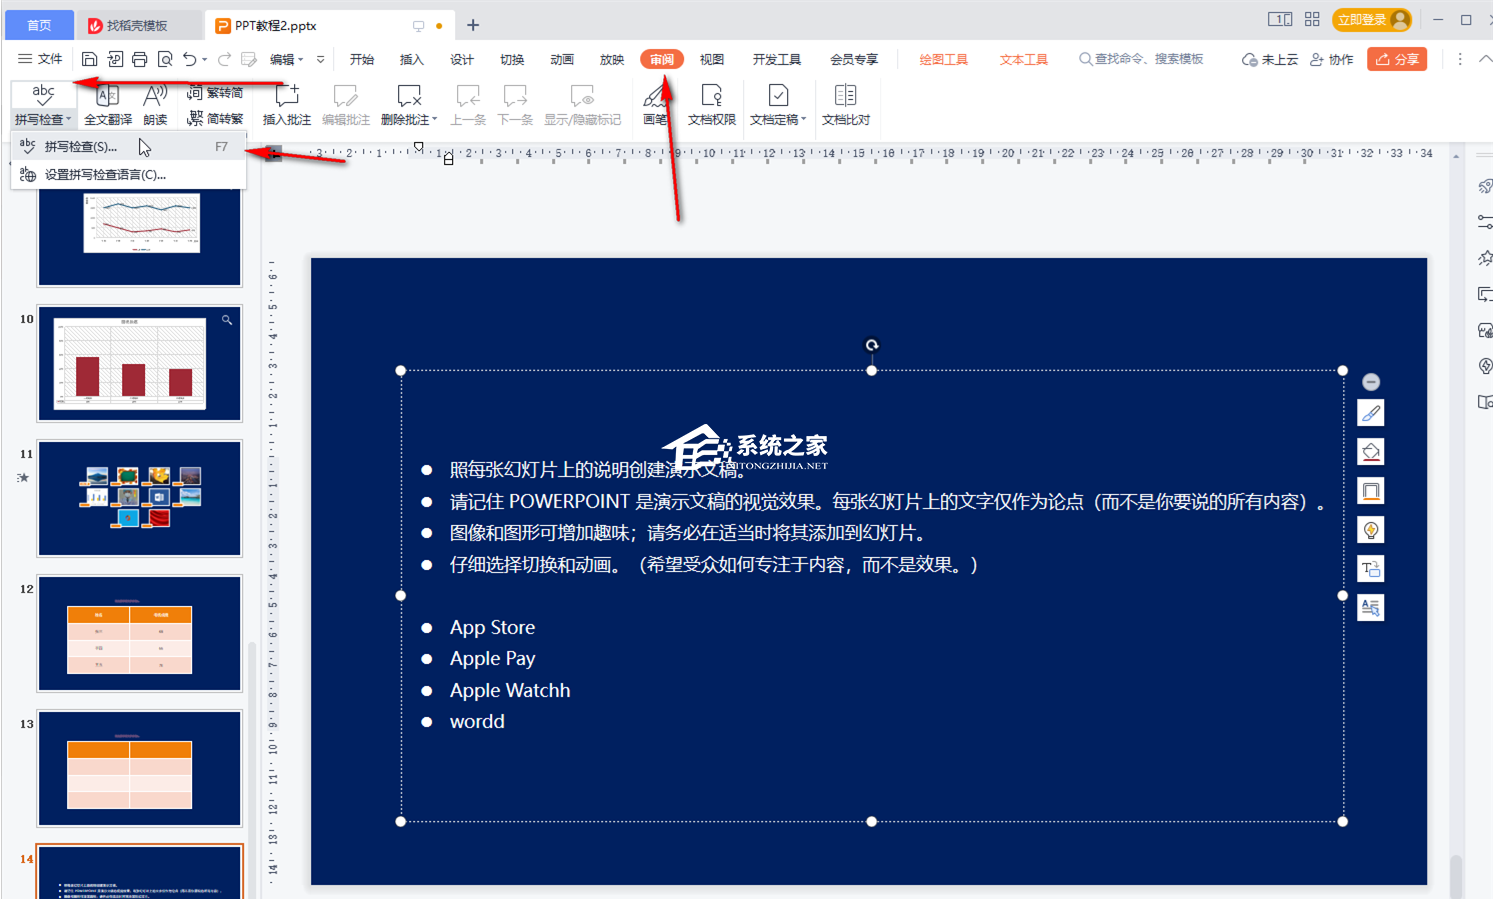Click 繁转简 conversion button
1493x899 pixels.
215,93
